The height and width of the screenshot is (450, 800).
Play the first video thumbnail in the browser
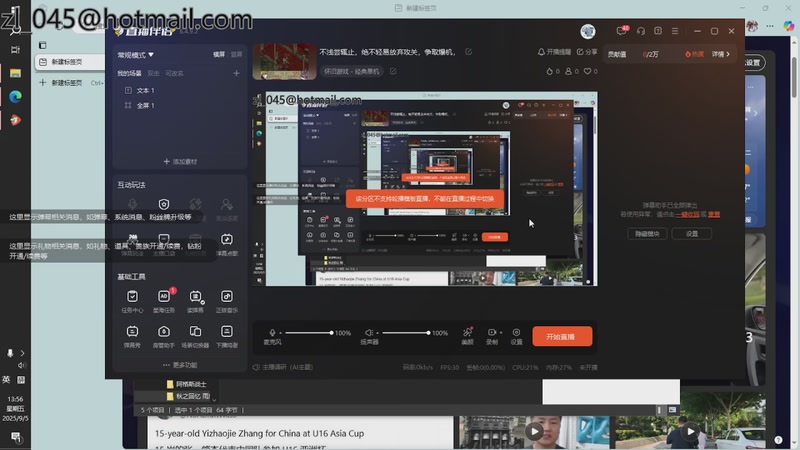coord(534,432)
